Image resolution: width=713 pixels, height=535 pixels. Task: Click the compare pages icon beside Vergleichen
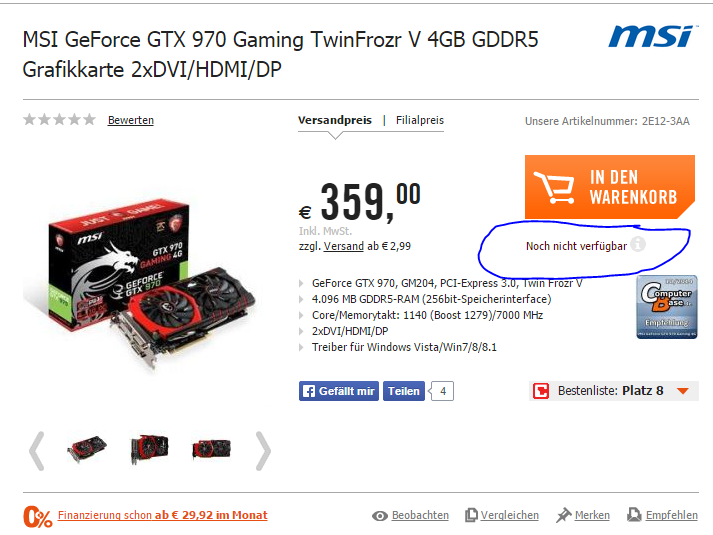(x=471, y=515)
